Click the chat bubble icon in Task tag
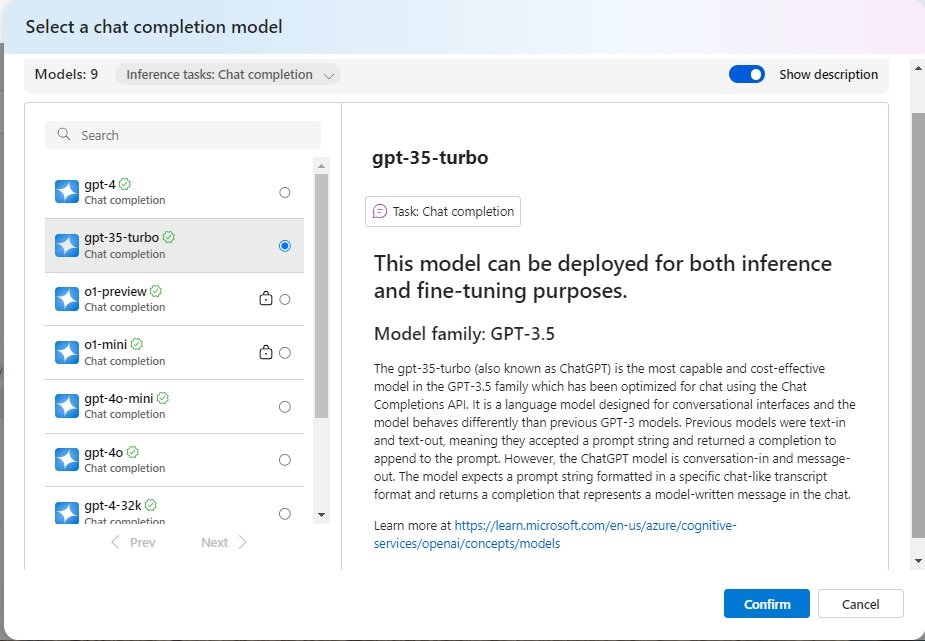The height and width of the screenshot is (641, 925). tap(380, 211)
